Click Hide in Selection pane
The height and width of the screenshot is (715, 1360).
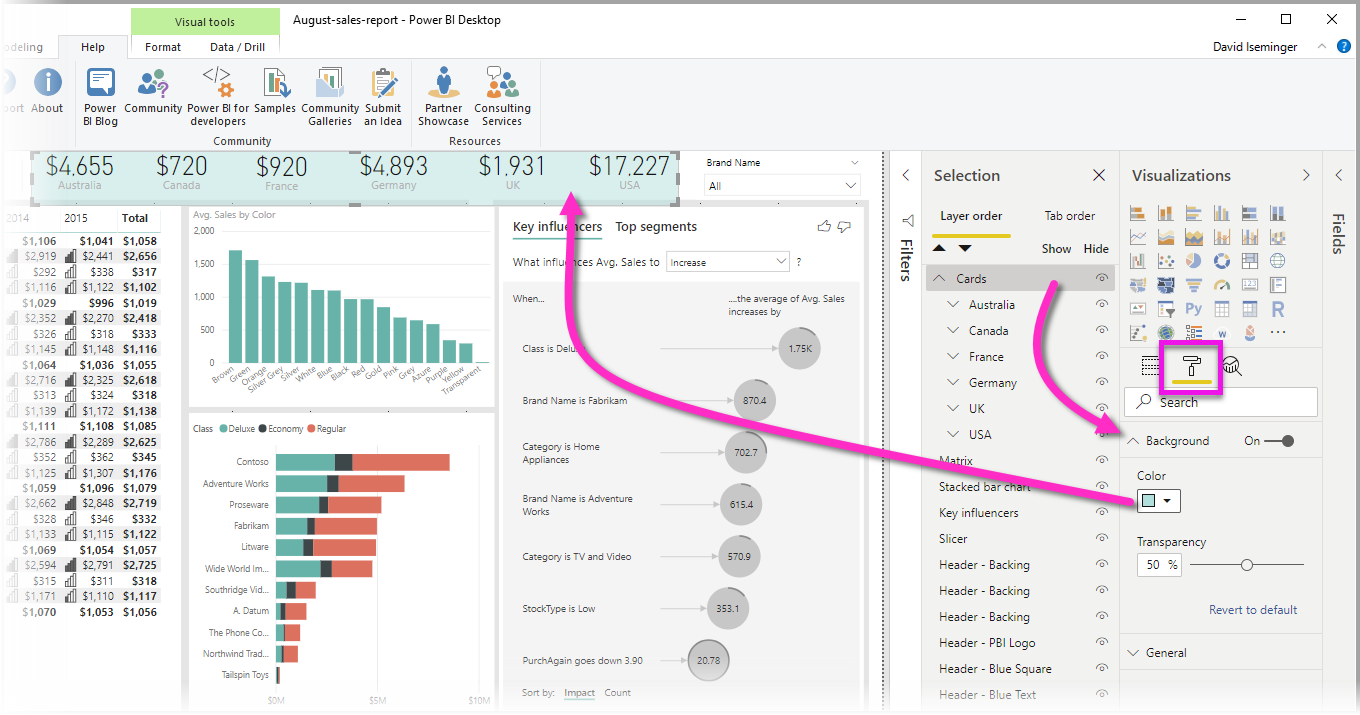click(x=1096, y=249)
